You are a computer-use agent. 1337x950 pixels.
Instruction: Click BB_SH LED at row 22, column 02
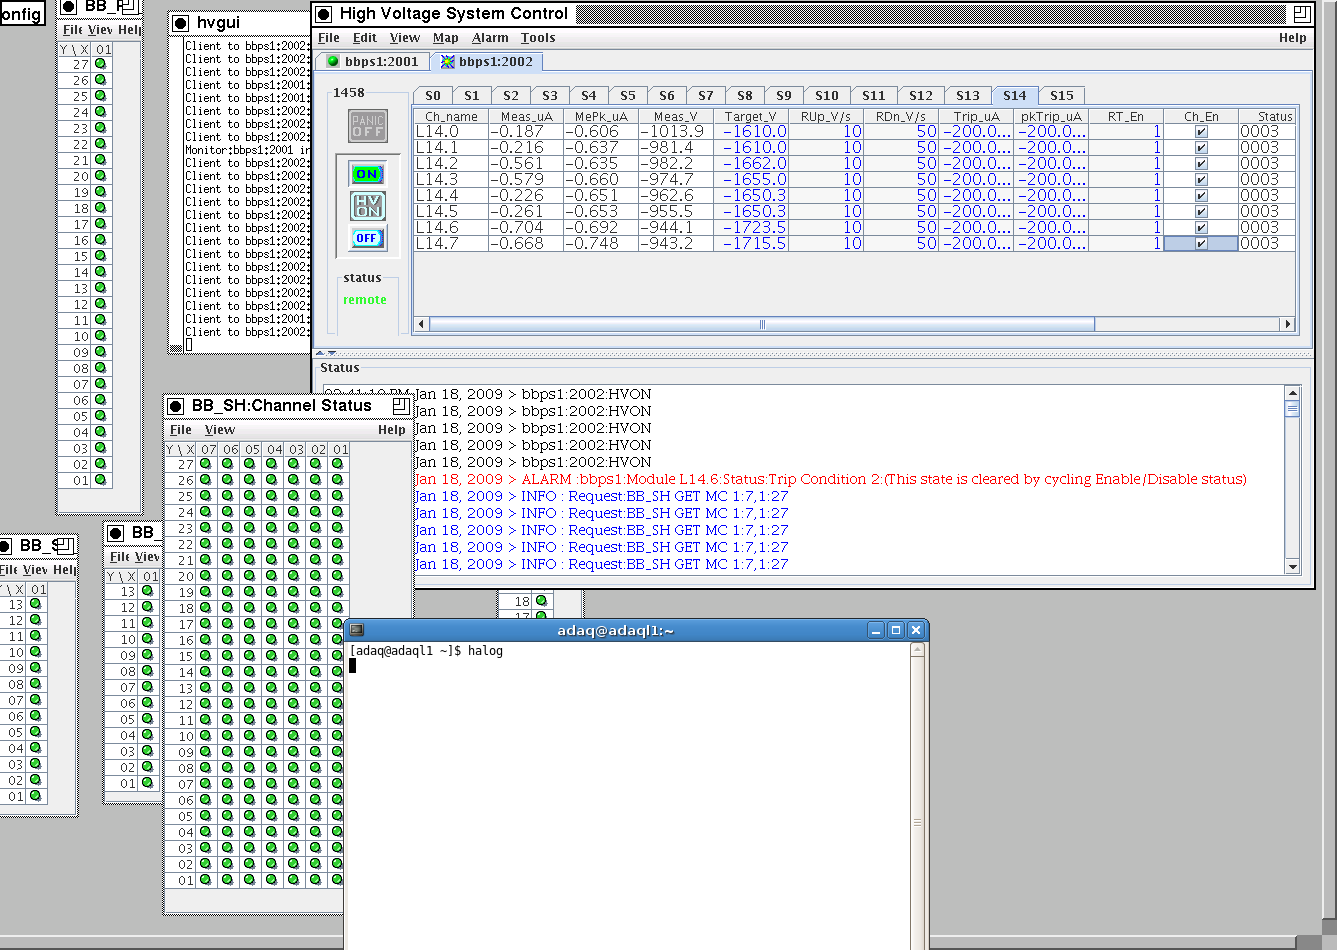316,544
